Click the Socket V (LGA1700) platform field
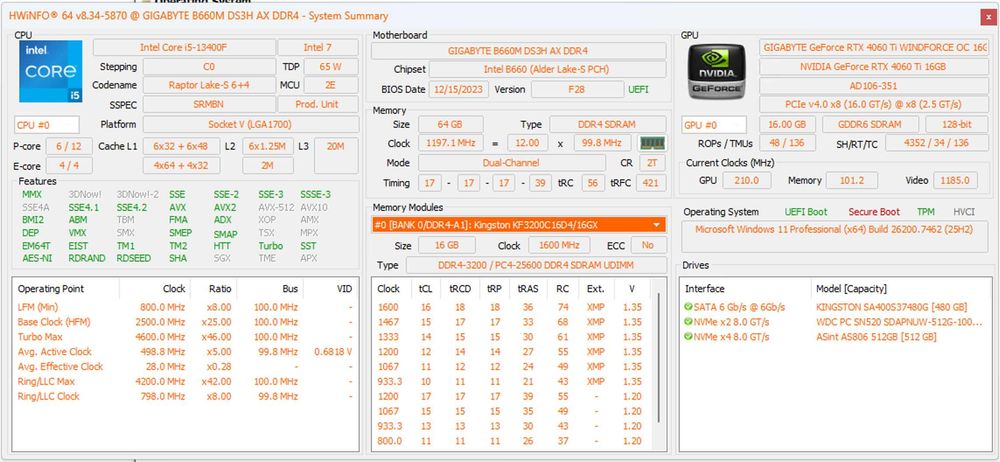Viewport: 1000px width, 462px height. pyautogui.click(x=250, y=124)
